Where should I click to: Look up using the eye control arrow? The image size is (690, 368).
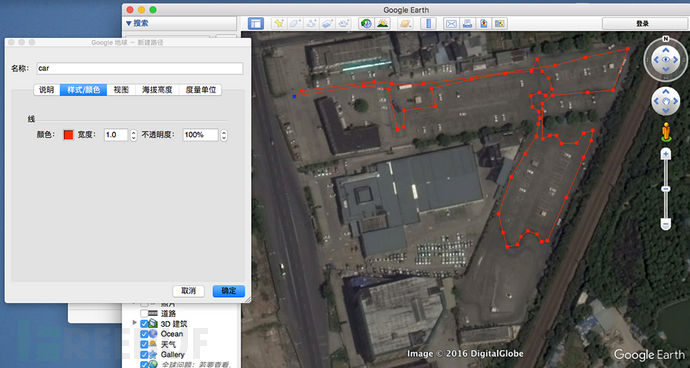665,50
